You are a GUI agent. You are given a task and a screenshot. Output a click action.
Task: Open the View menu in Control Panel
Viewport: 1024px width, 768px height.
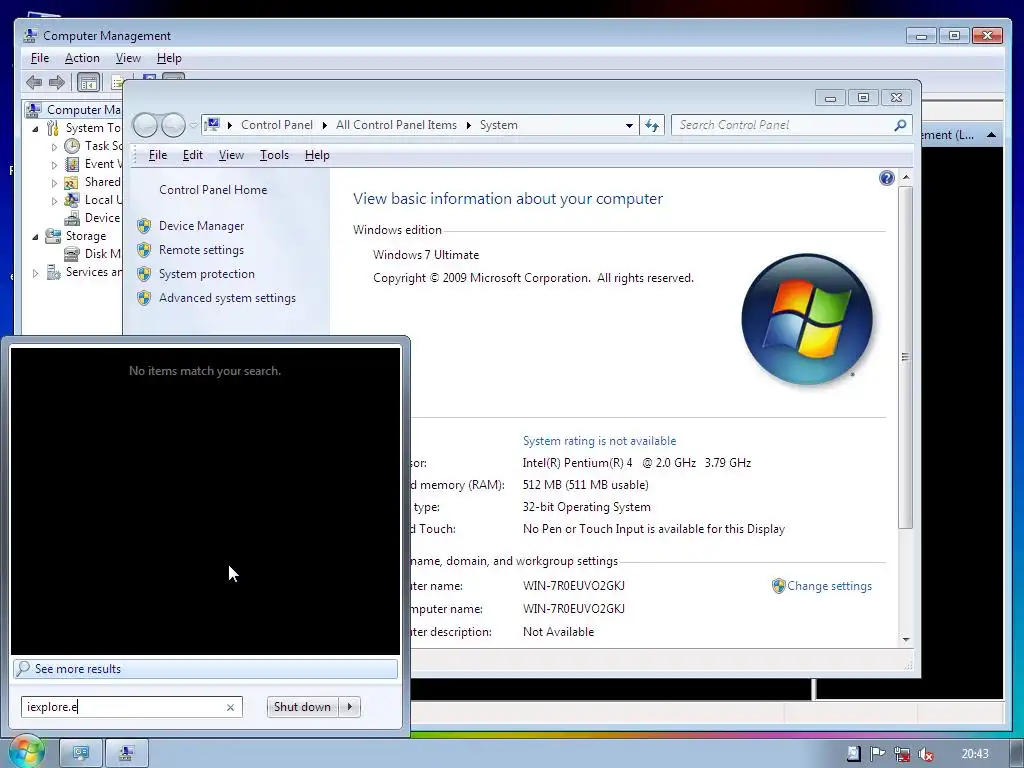click(x=231, y=155)
